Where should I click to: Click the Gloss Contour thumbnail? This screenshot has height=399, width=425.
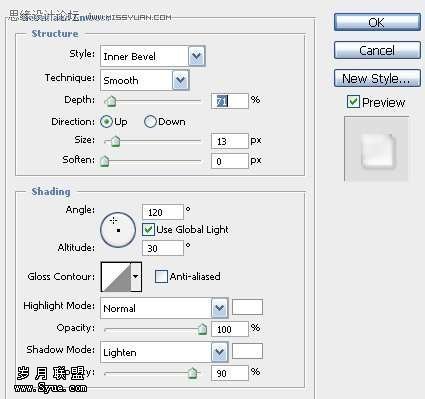pyautogui.click(x=116, y=277)
